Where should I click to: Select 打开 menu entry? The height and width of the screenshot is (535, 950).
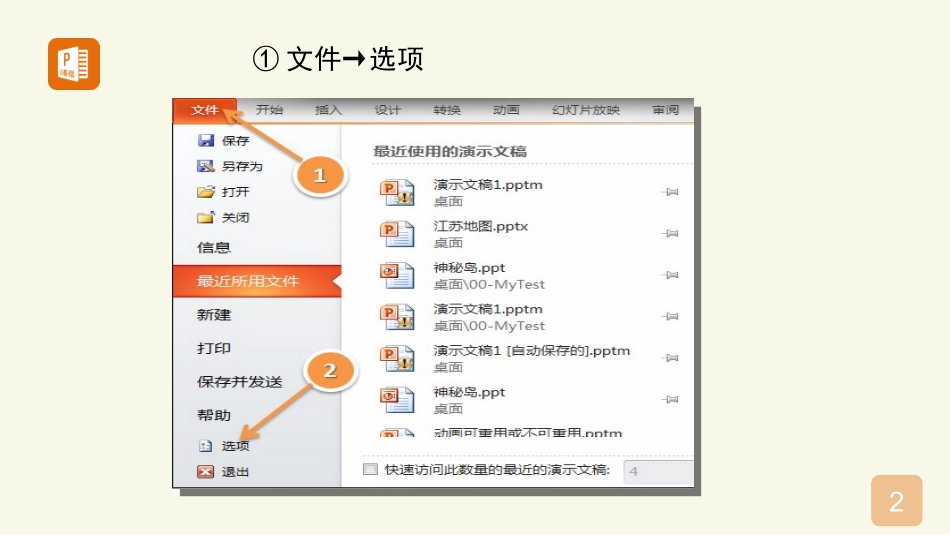[235, 191]
